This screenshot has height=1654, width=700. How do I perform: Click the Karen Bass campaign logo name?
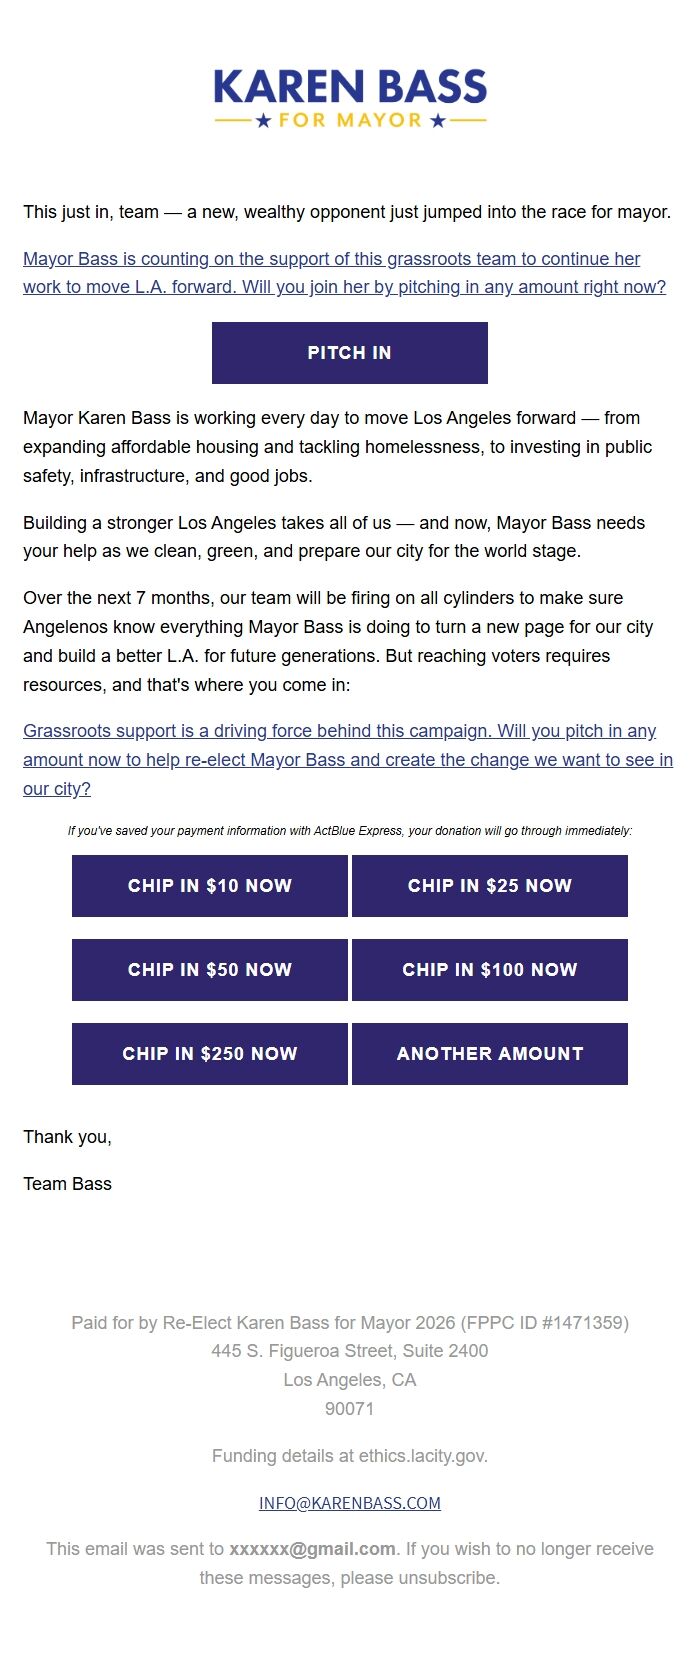pos(350,88)
